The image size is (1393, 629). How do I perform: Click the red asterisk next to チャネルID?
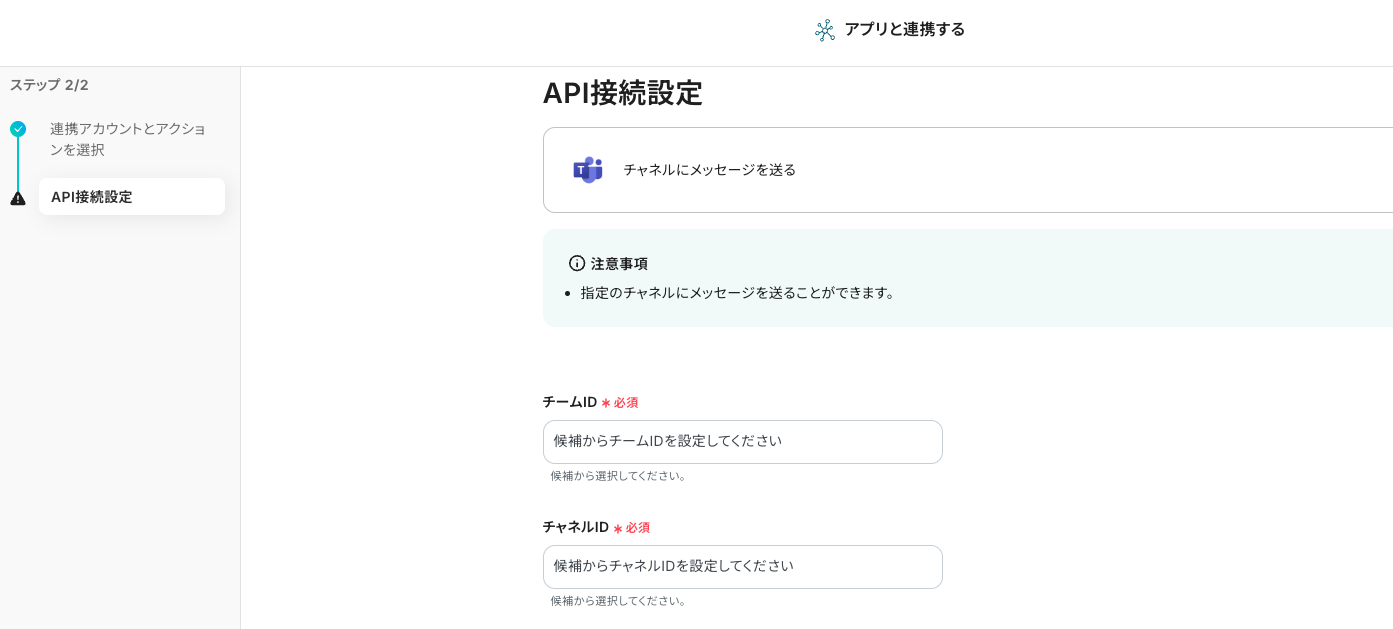click(618, 528)
